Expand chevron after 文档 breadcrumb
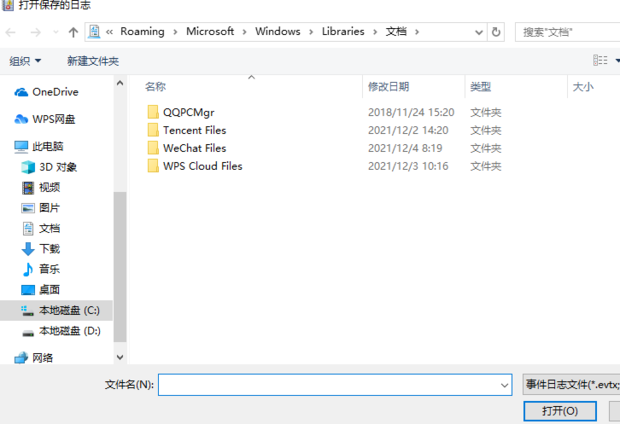Image resolution: width=620 pixels, height=424 pixels. pyautogui.click(x=417, y=32)
